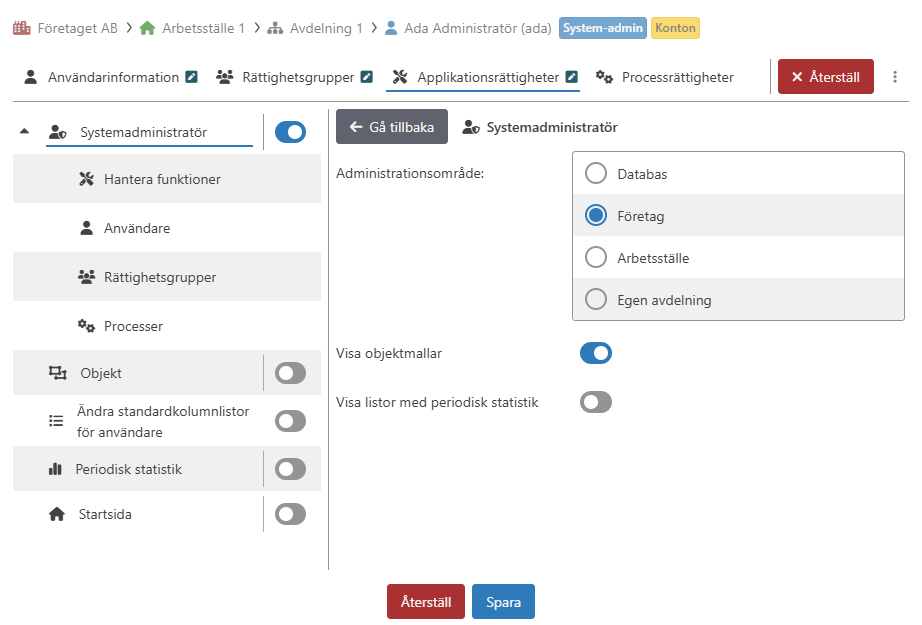Click the Spara button
The width and height of the screenshot is (922, 625).
(x=503, y=601)
